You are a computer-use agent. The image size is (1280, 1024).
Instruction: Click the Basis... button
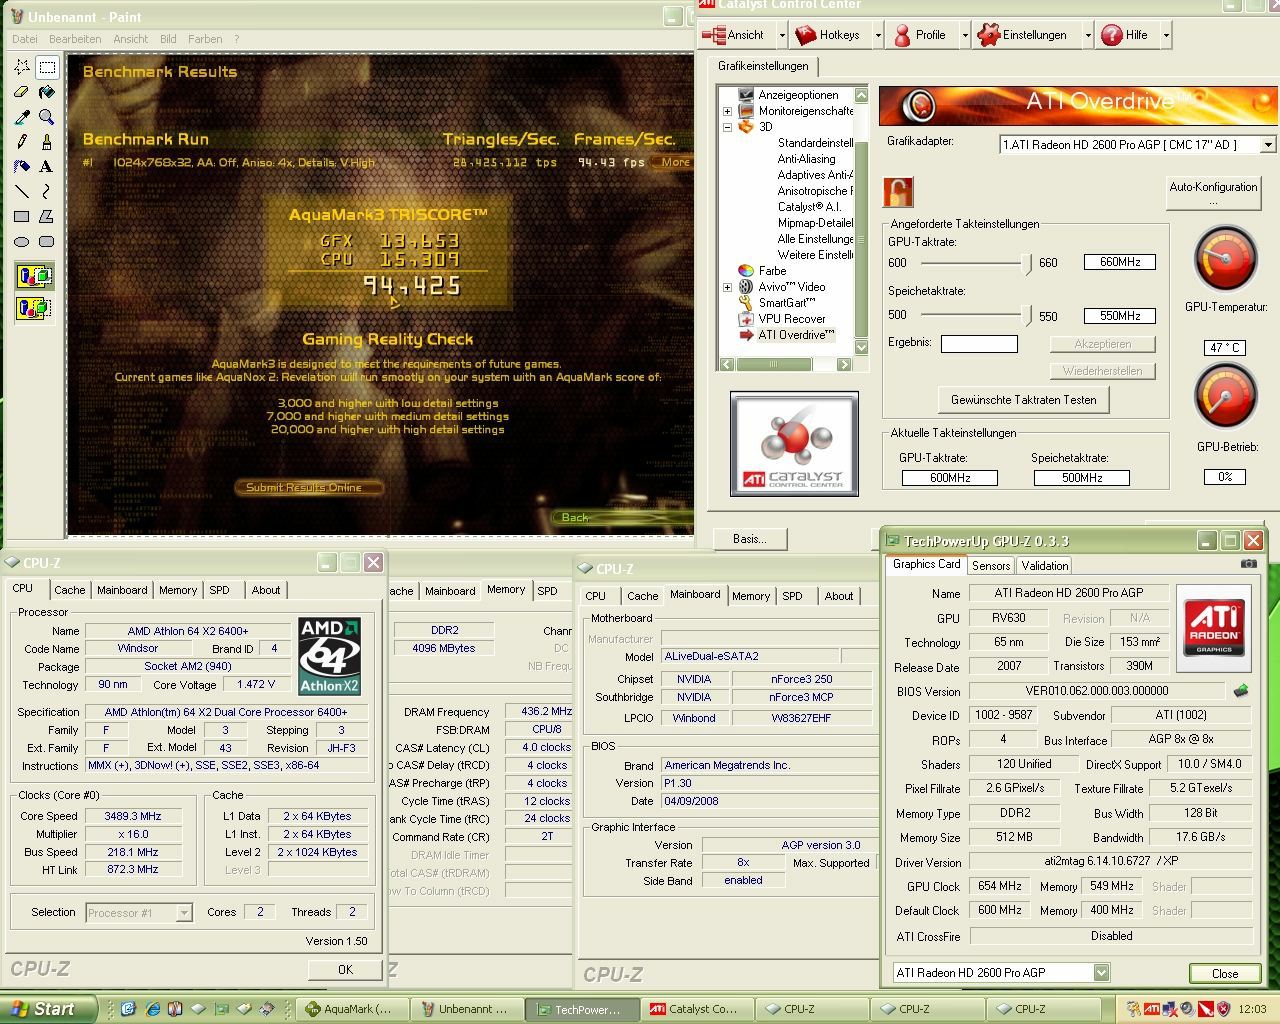click(749, 539)
